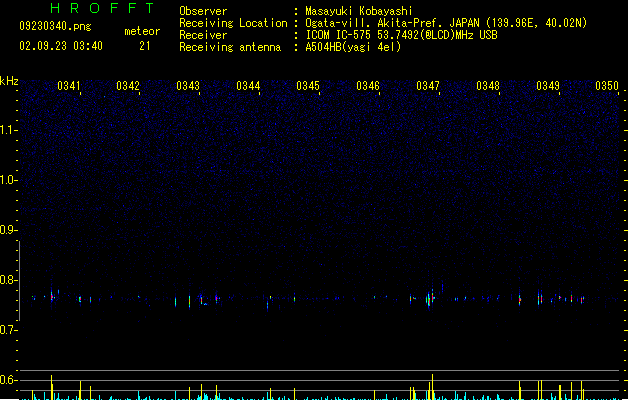
Task: Click the 0.9 kHz axis label
Action: point(8,230)
